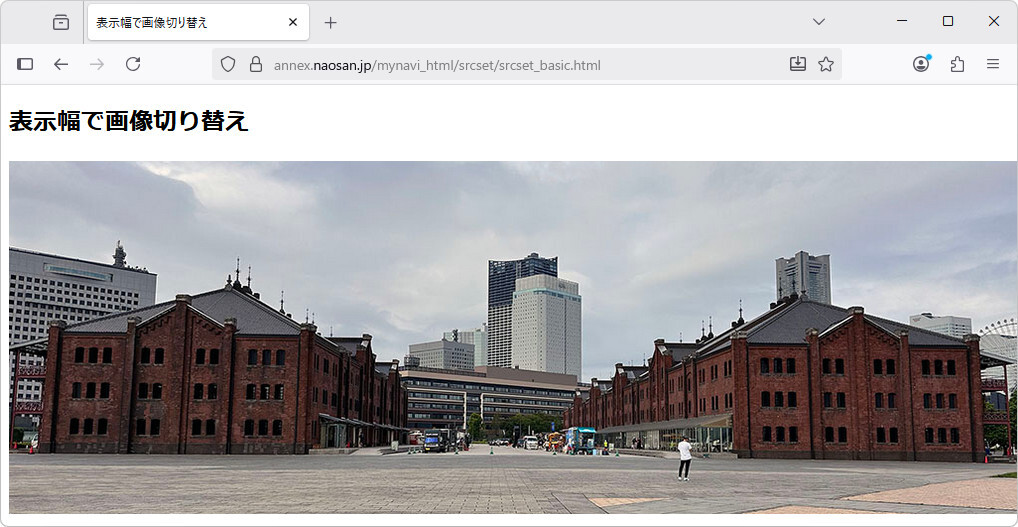Open the Extensions puzzle-piece panel
The image size is (1018, 527).
[957, 64]
